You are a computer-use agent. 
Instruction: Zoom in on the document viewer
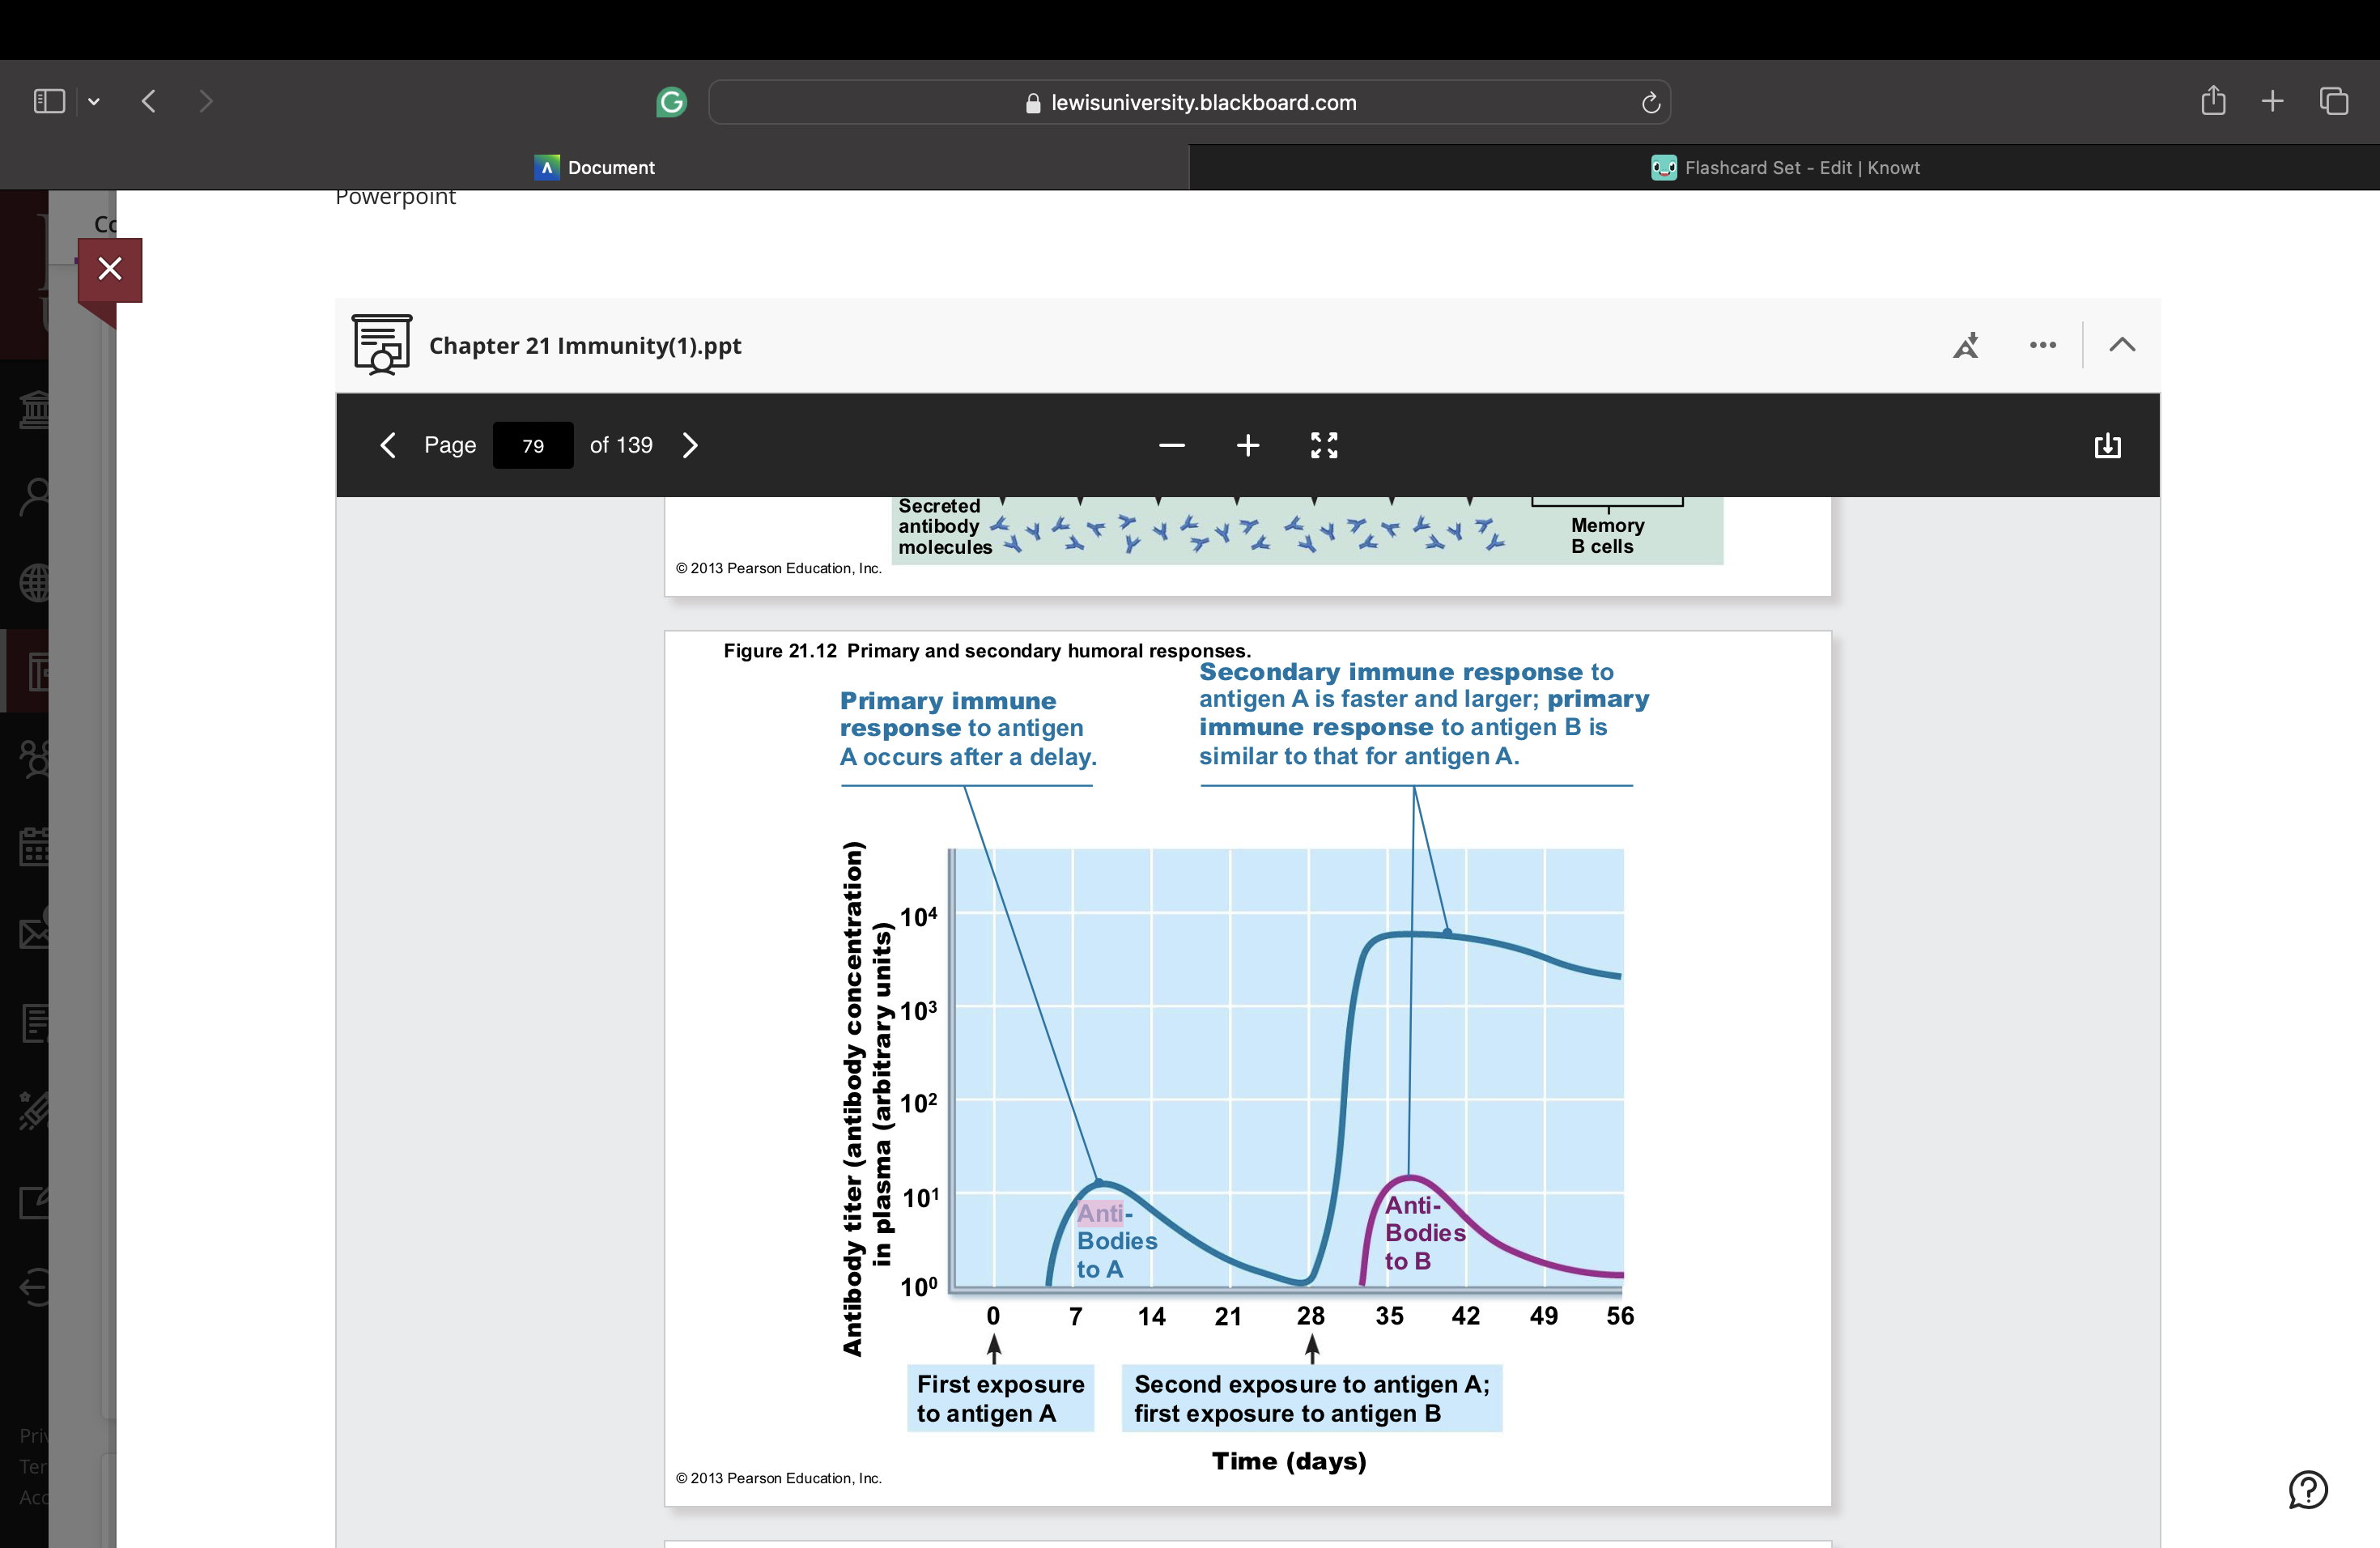[1248, 445]
